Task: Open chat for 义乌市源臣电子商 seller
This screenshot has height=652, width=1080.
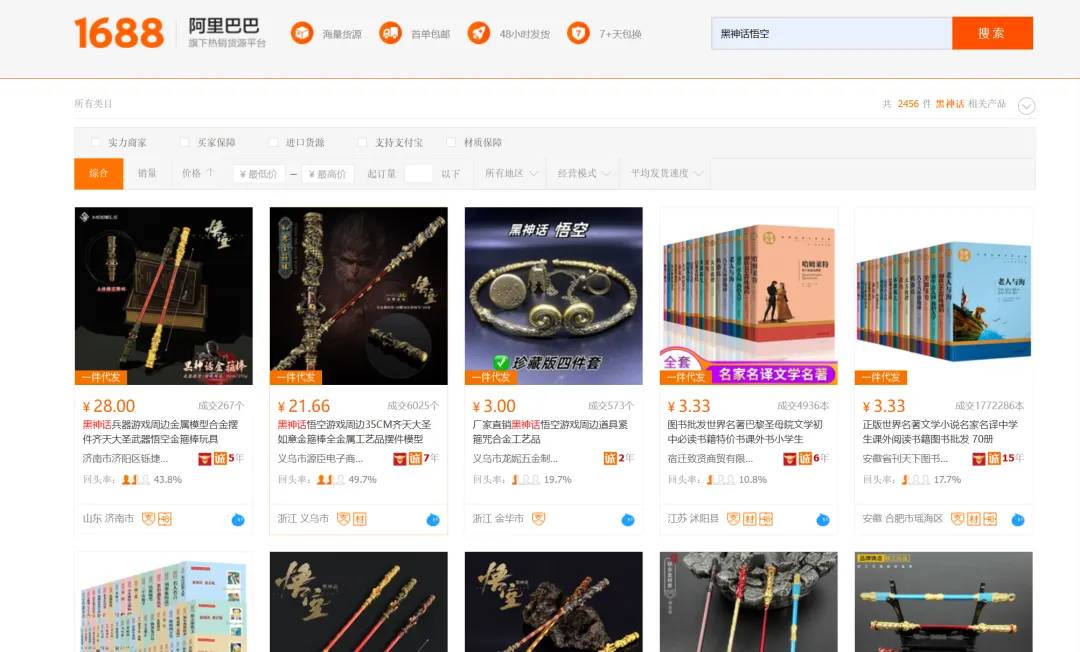Action: pyautogui.click(x=433, y=520)
